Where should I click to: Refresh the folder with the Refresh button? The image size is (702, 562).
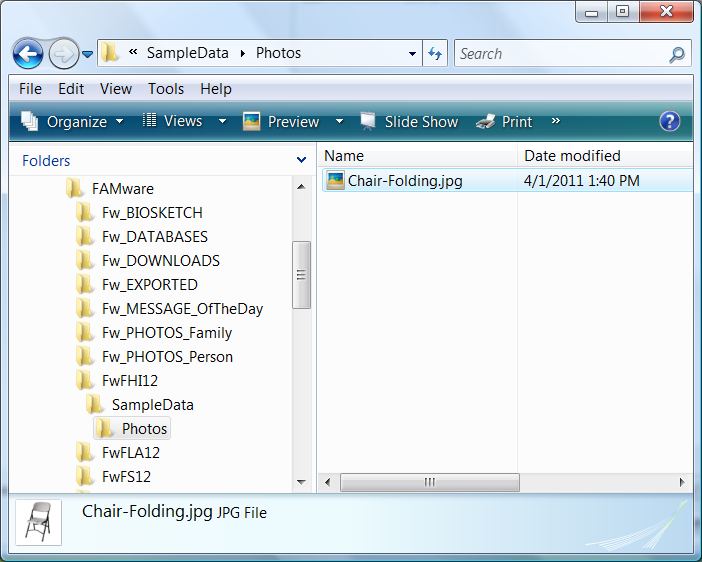click(x=435, y=54)
